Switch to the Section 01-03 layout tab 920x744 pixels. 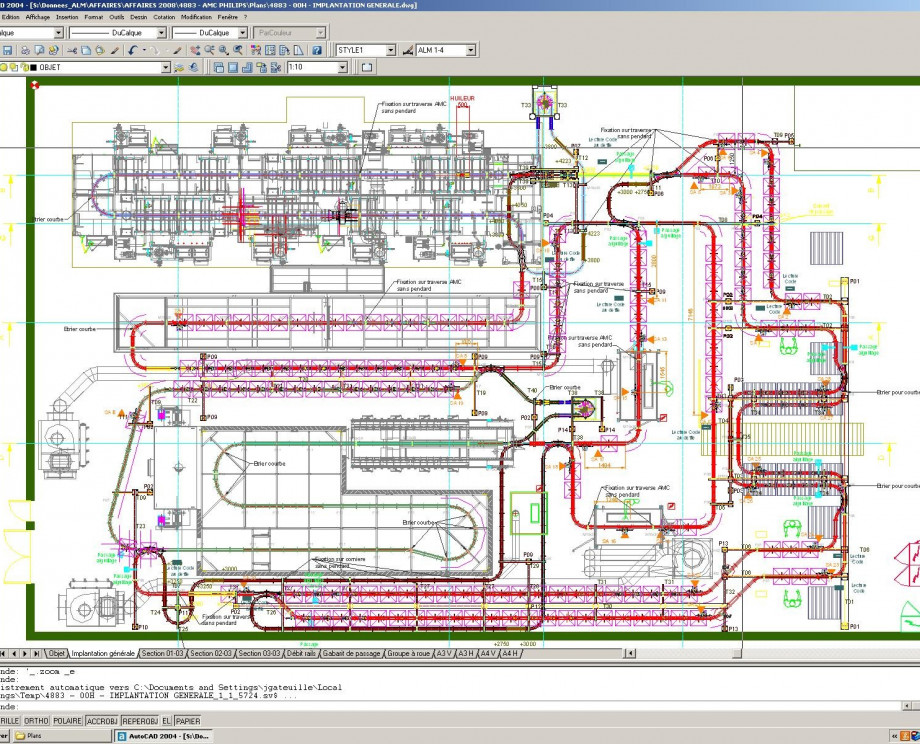pyautogui.click(x=163, y=653)
